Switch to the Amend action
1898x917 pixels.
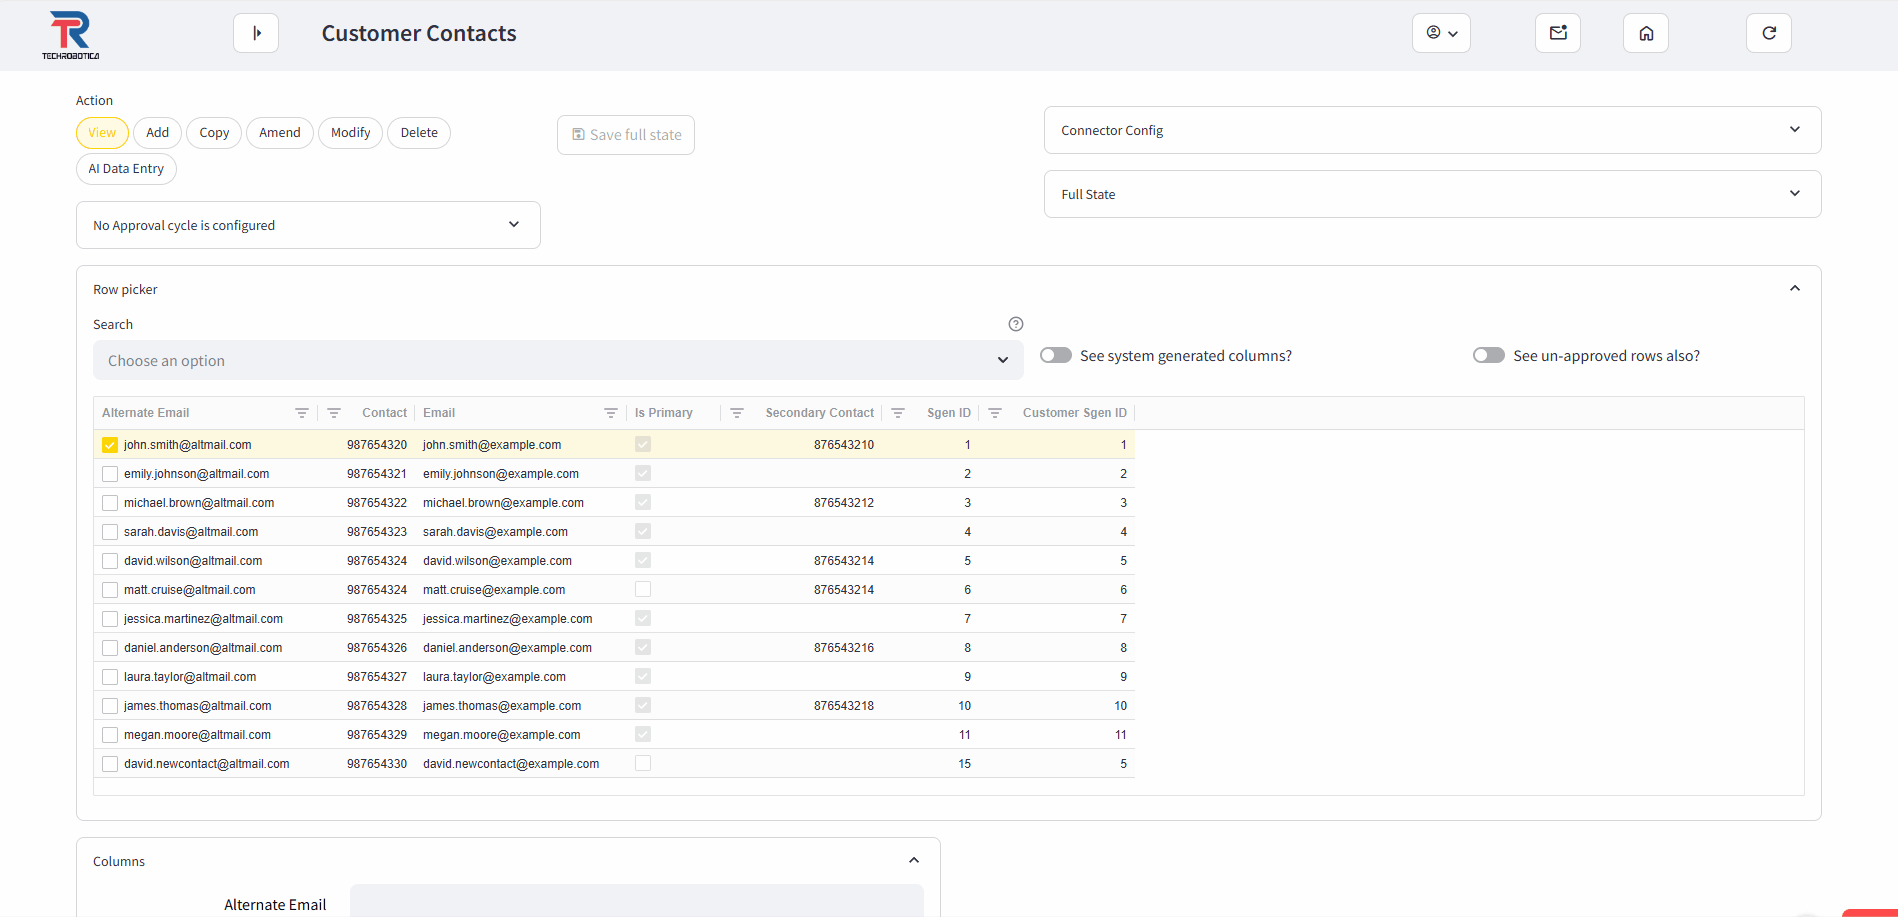[x=279, y=133]
